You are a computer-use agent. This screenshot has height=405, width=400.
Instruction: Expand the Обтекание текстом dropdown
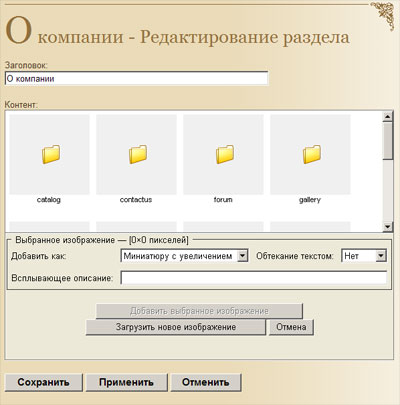pyautogui.click(x=364, y=256)
